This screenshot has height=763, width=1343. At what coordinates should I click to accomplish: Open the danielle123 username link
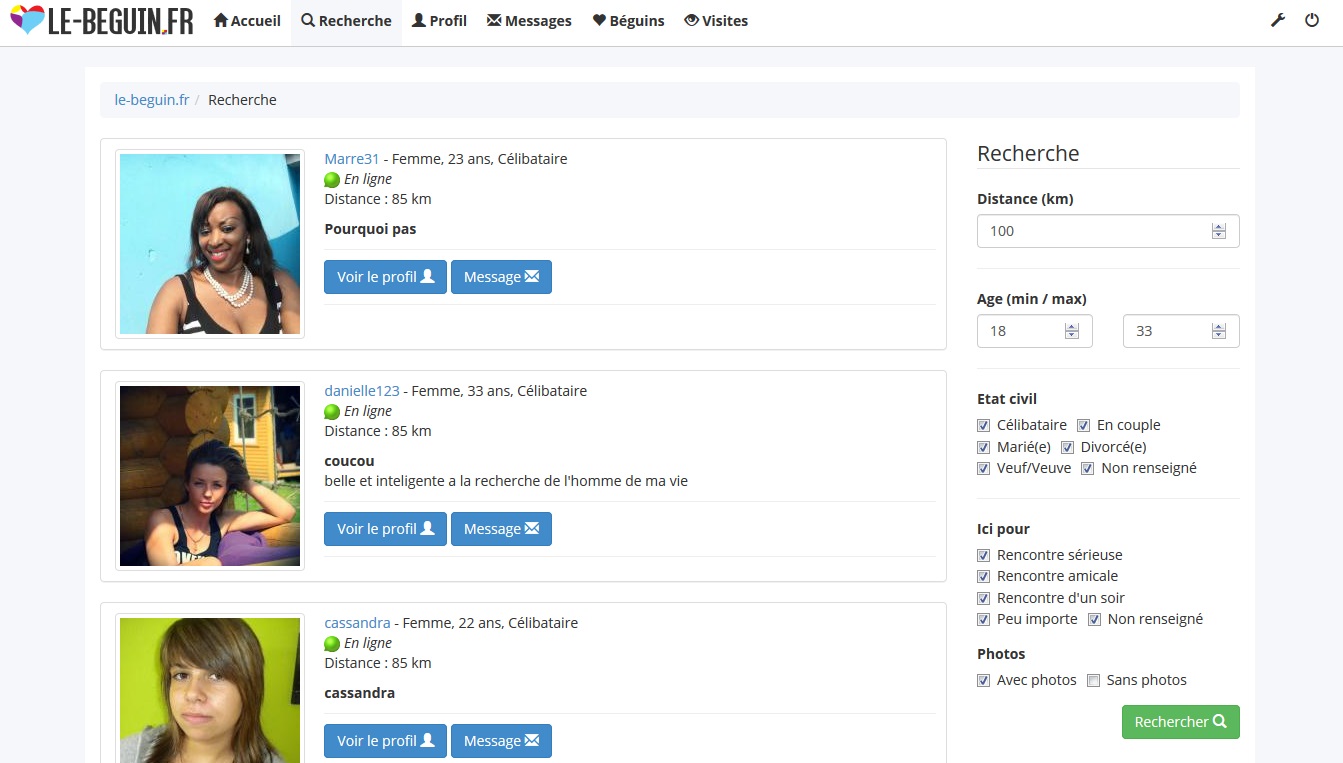click(362, 391)
